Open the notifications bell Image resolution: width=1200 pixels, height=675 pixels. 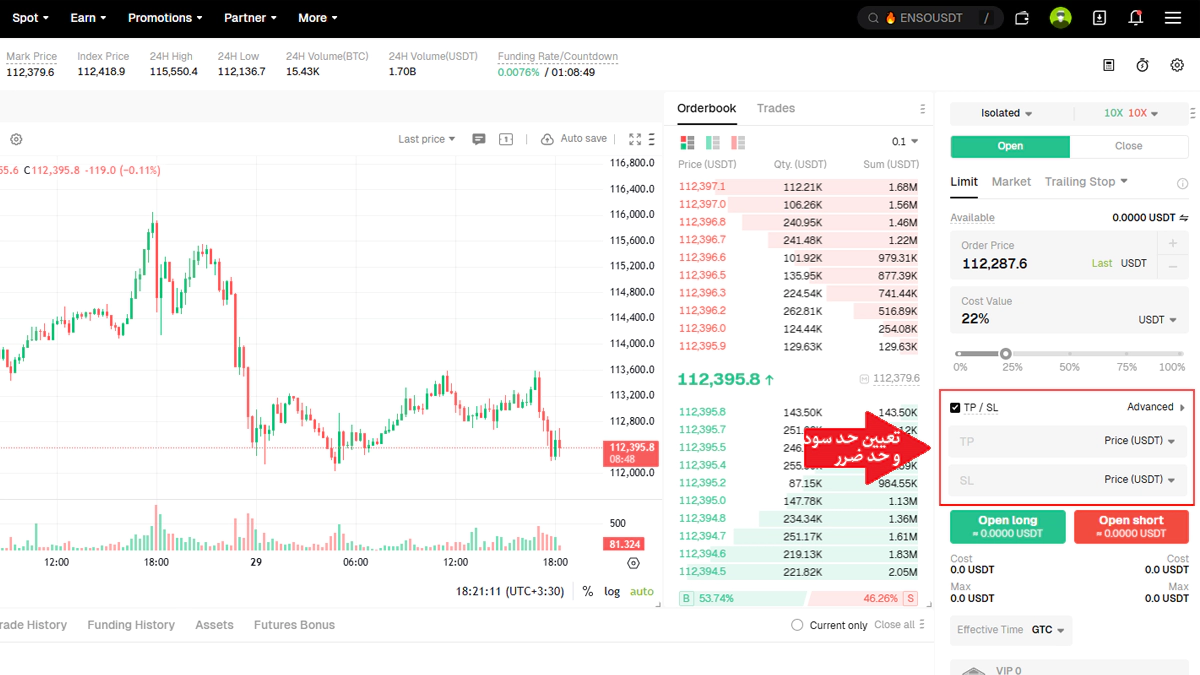(1135, 18)
